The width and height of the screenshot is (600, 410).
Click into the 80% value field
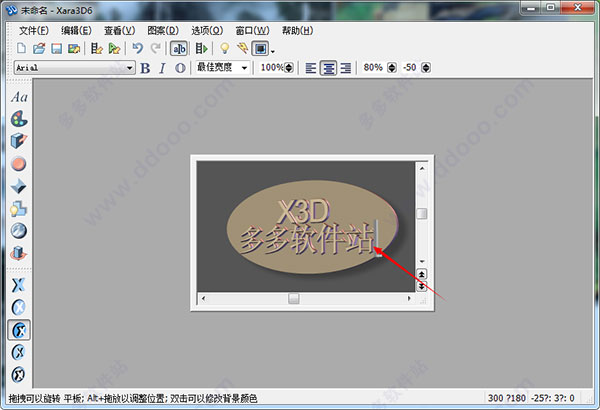pos(373,68)
